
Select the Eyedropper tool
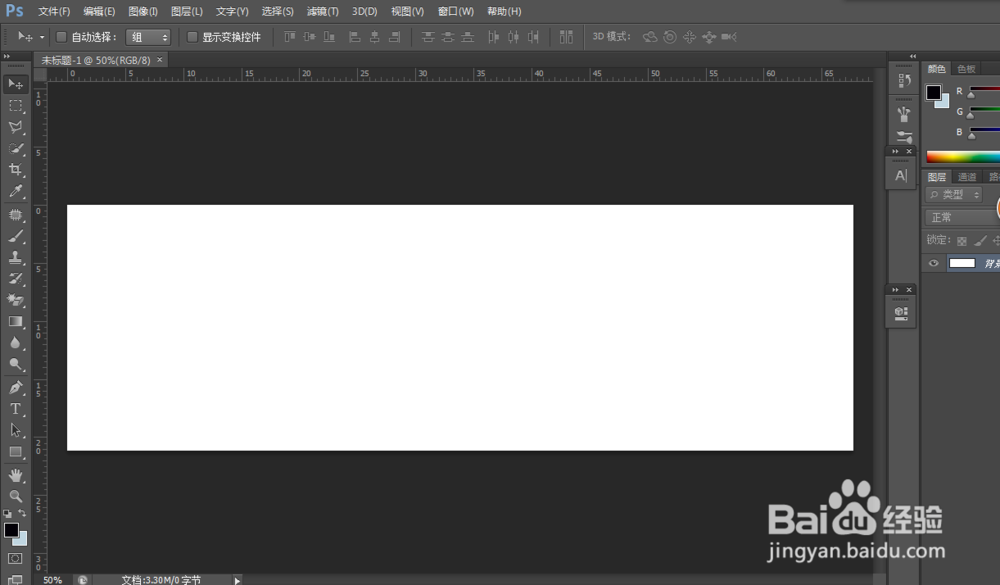(15, 191)
